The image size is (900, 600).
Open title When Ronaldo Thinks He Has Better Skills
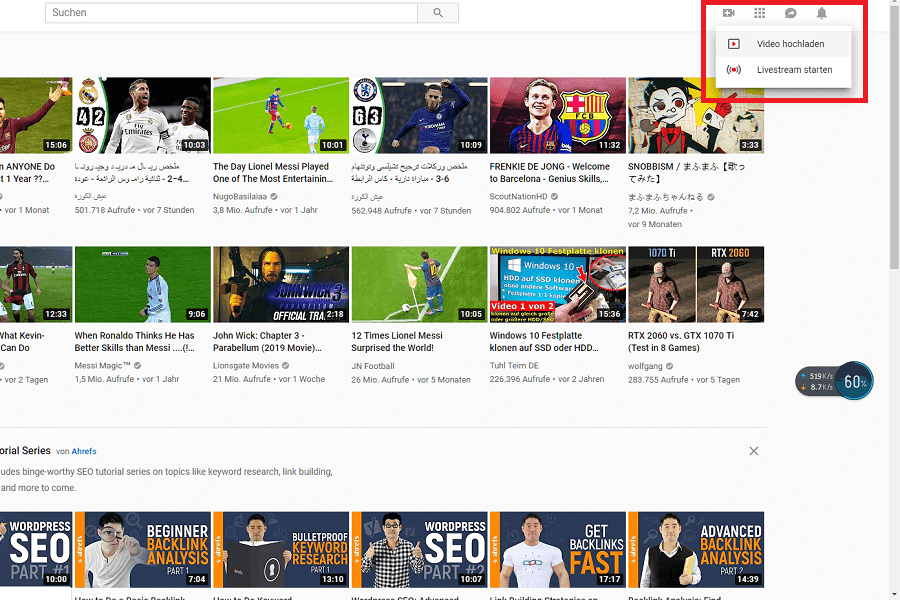(134, 342)
